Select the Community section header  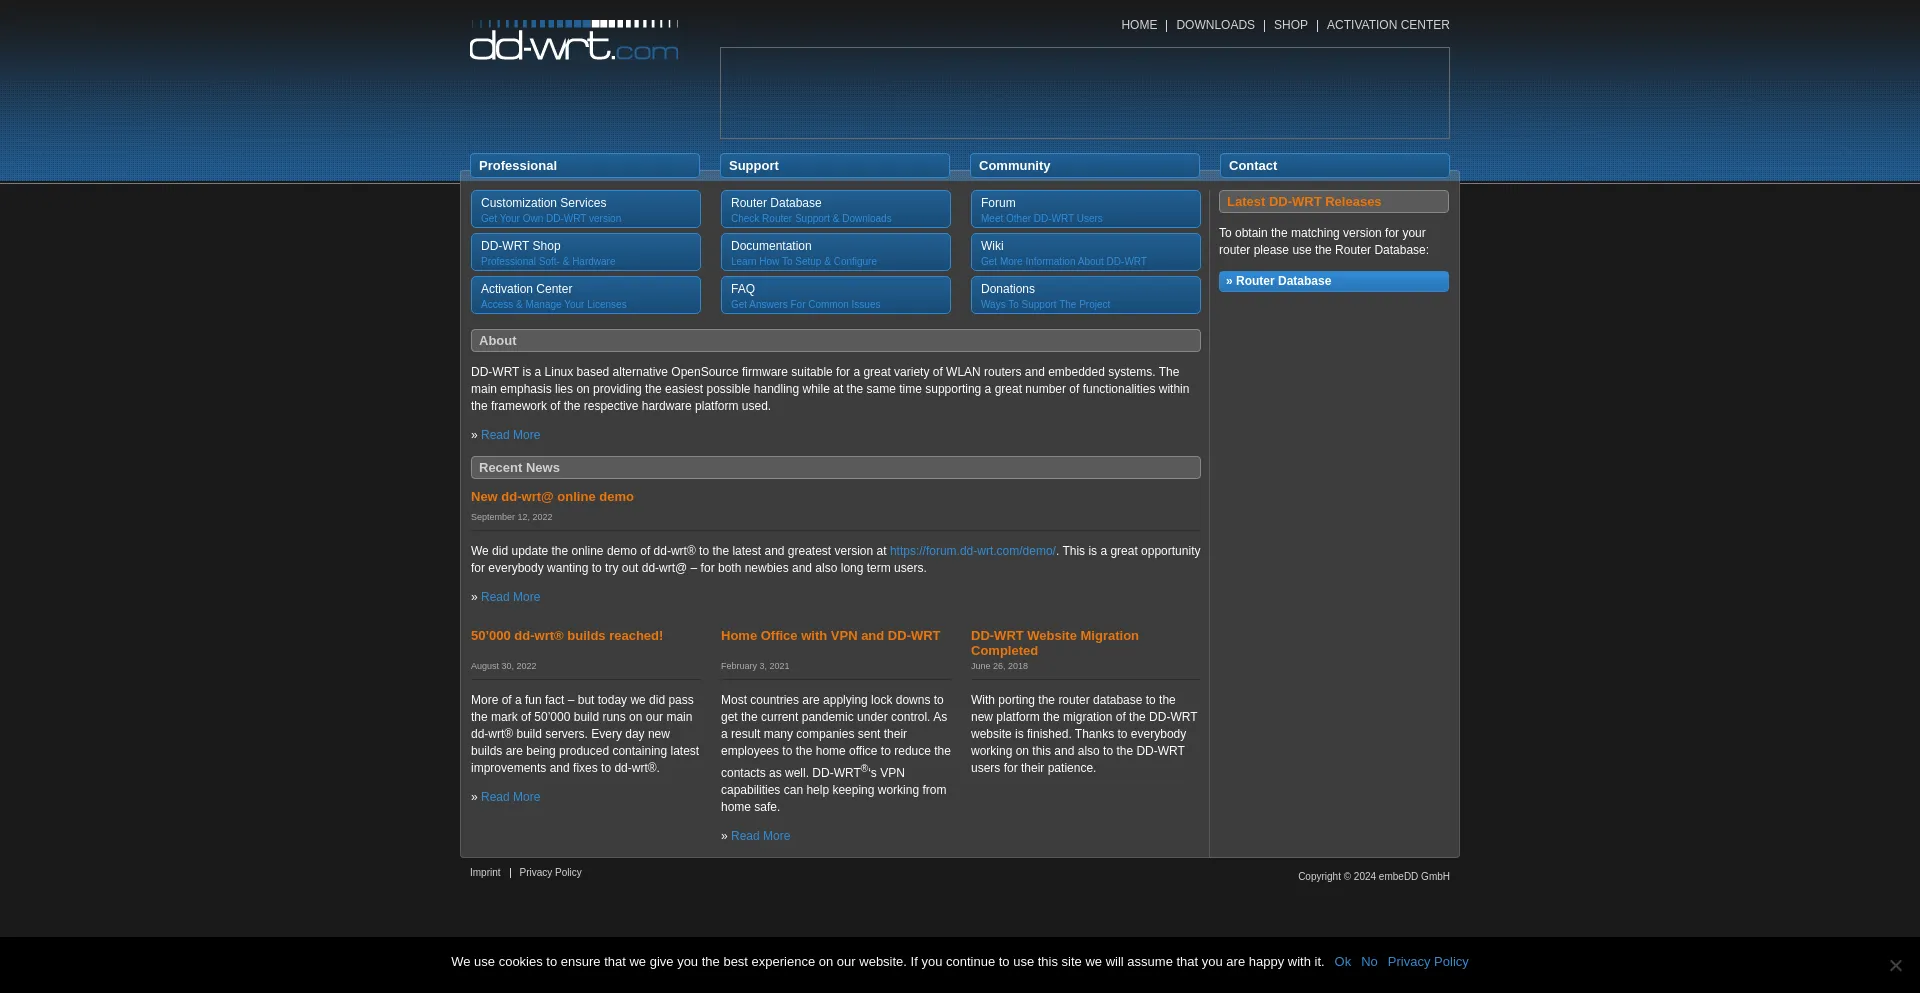point(1085,166)
